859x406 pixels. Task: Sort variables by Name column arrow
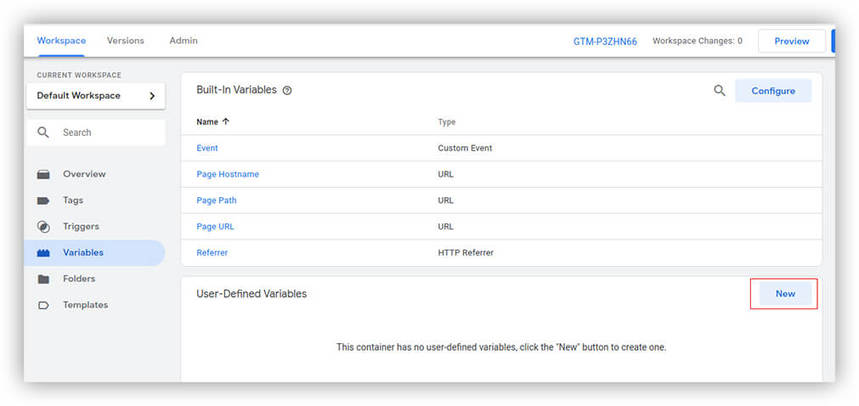pyautogui.click(x=225, y=122)
